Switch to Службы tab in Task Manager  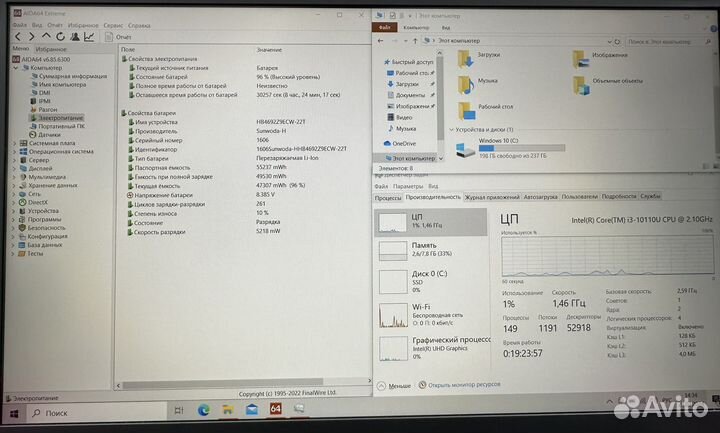point(650,196)
